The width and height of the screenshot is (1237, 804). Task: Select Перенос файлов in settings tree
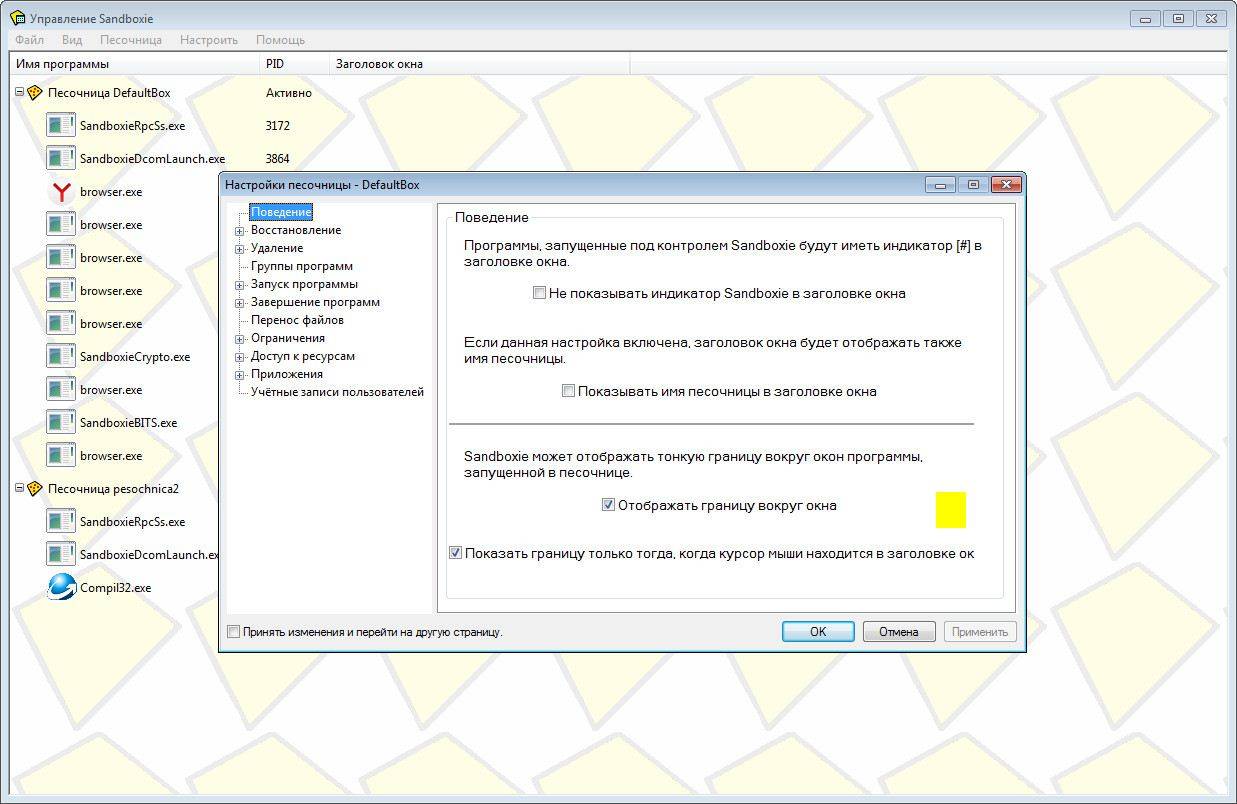(x=297, y=321)
